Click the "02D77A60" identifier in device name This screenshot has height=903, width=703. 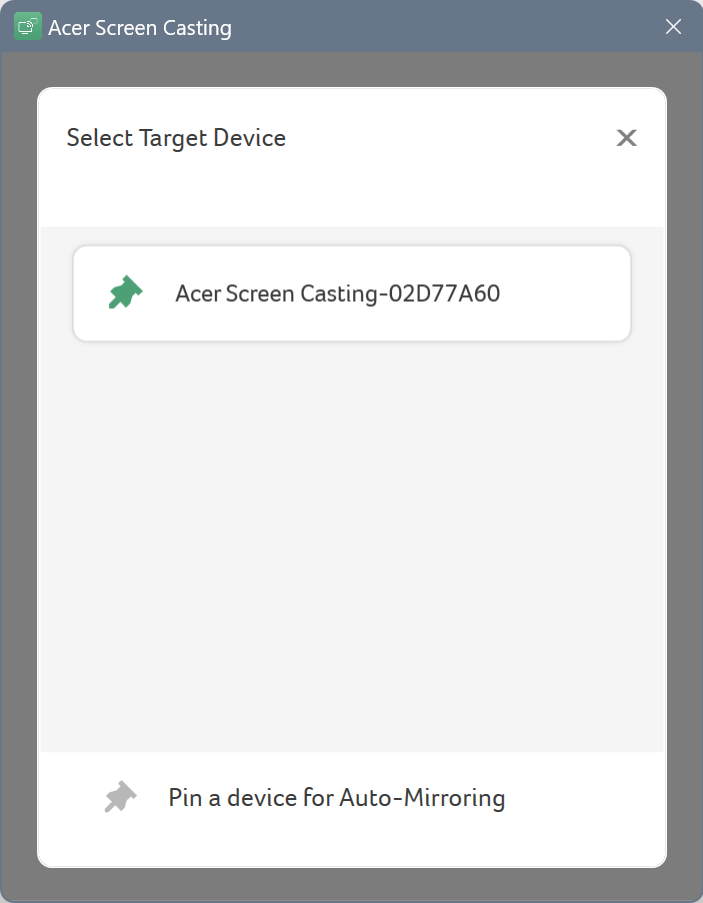[x=444, y=294]
